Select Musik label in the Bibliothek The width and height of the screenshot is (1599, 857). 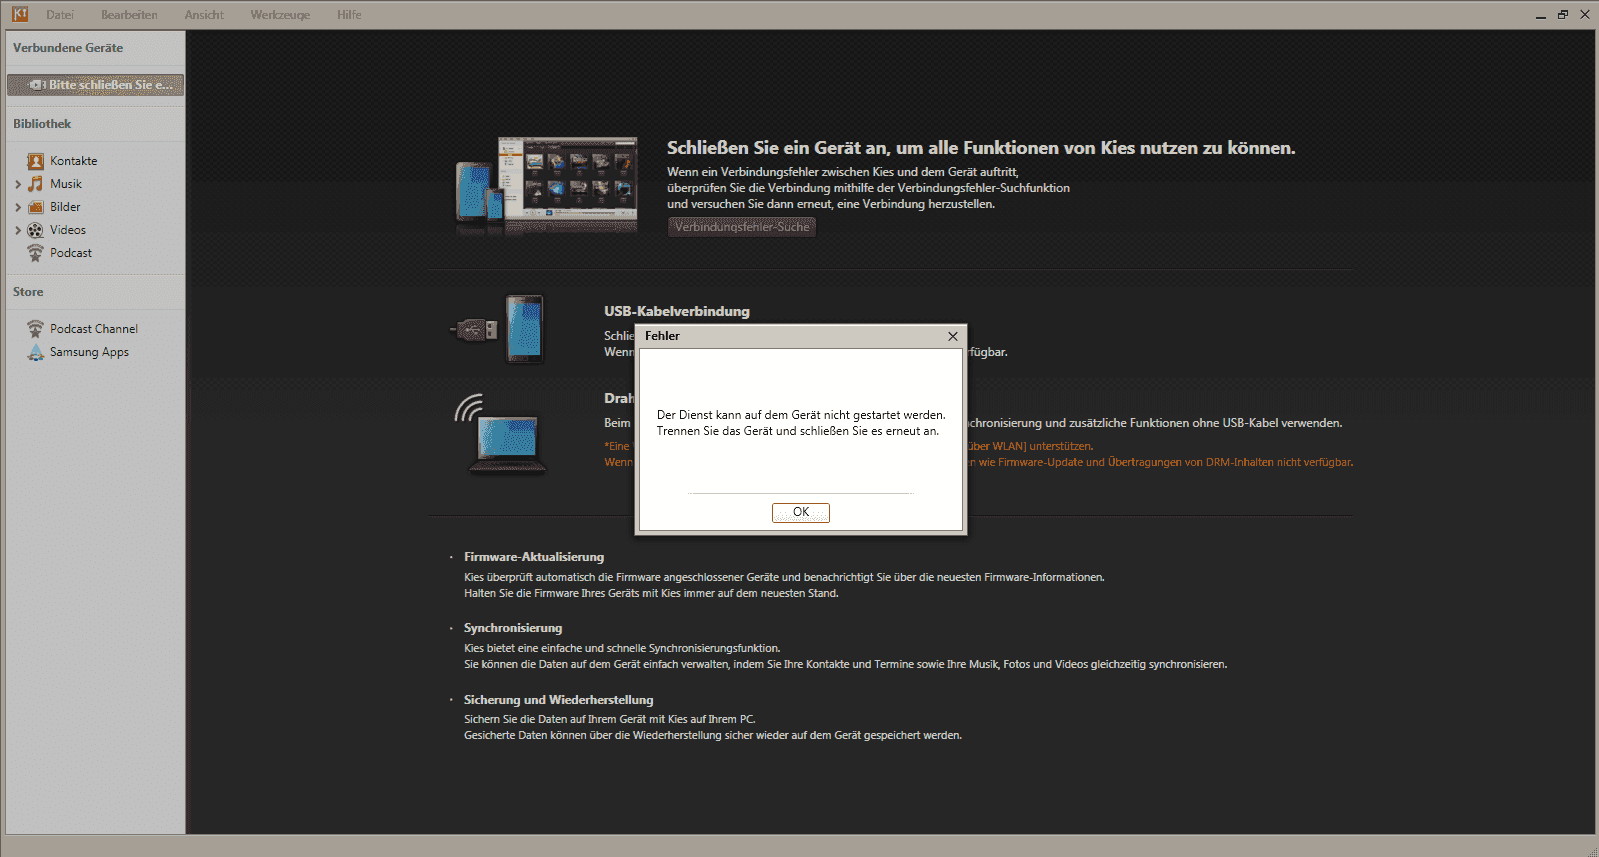[66, 184]
